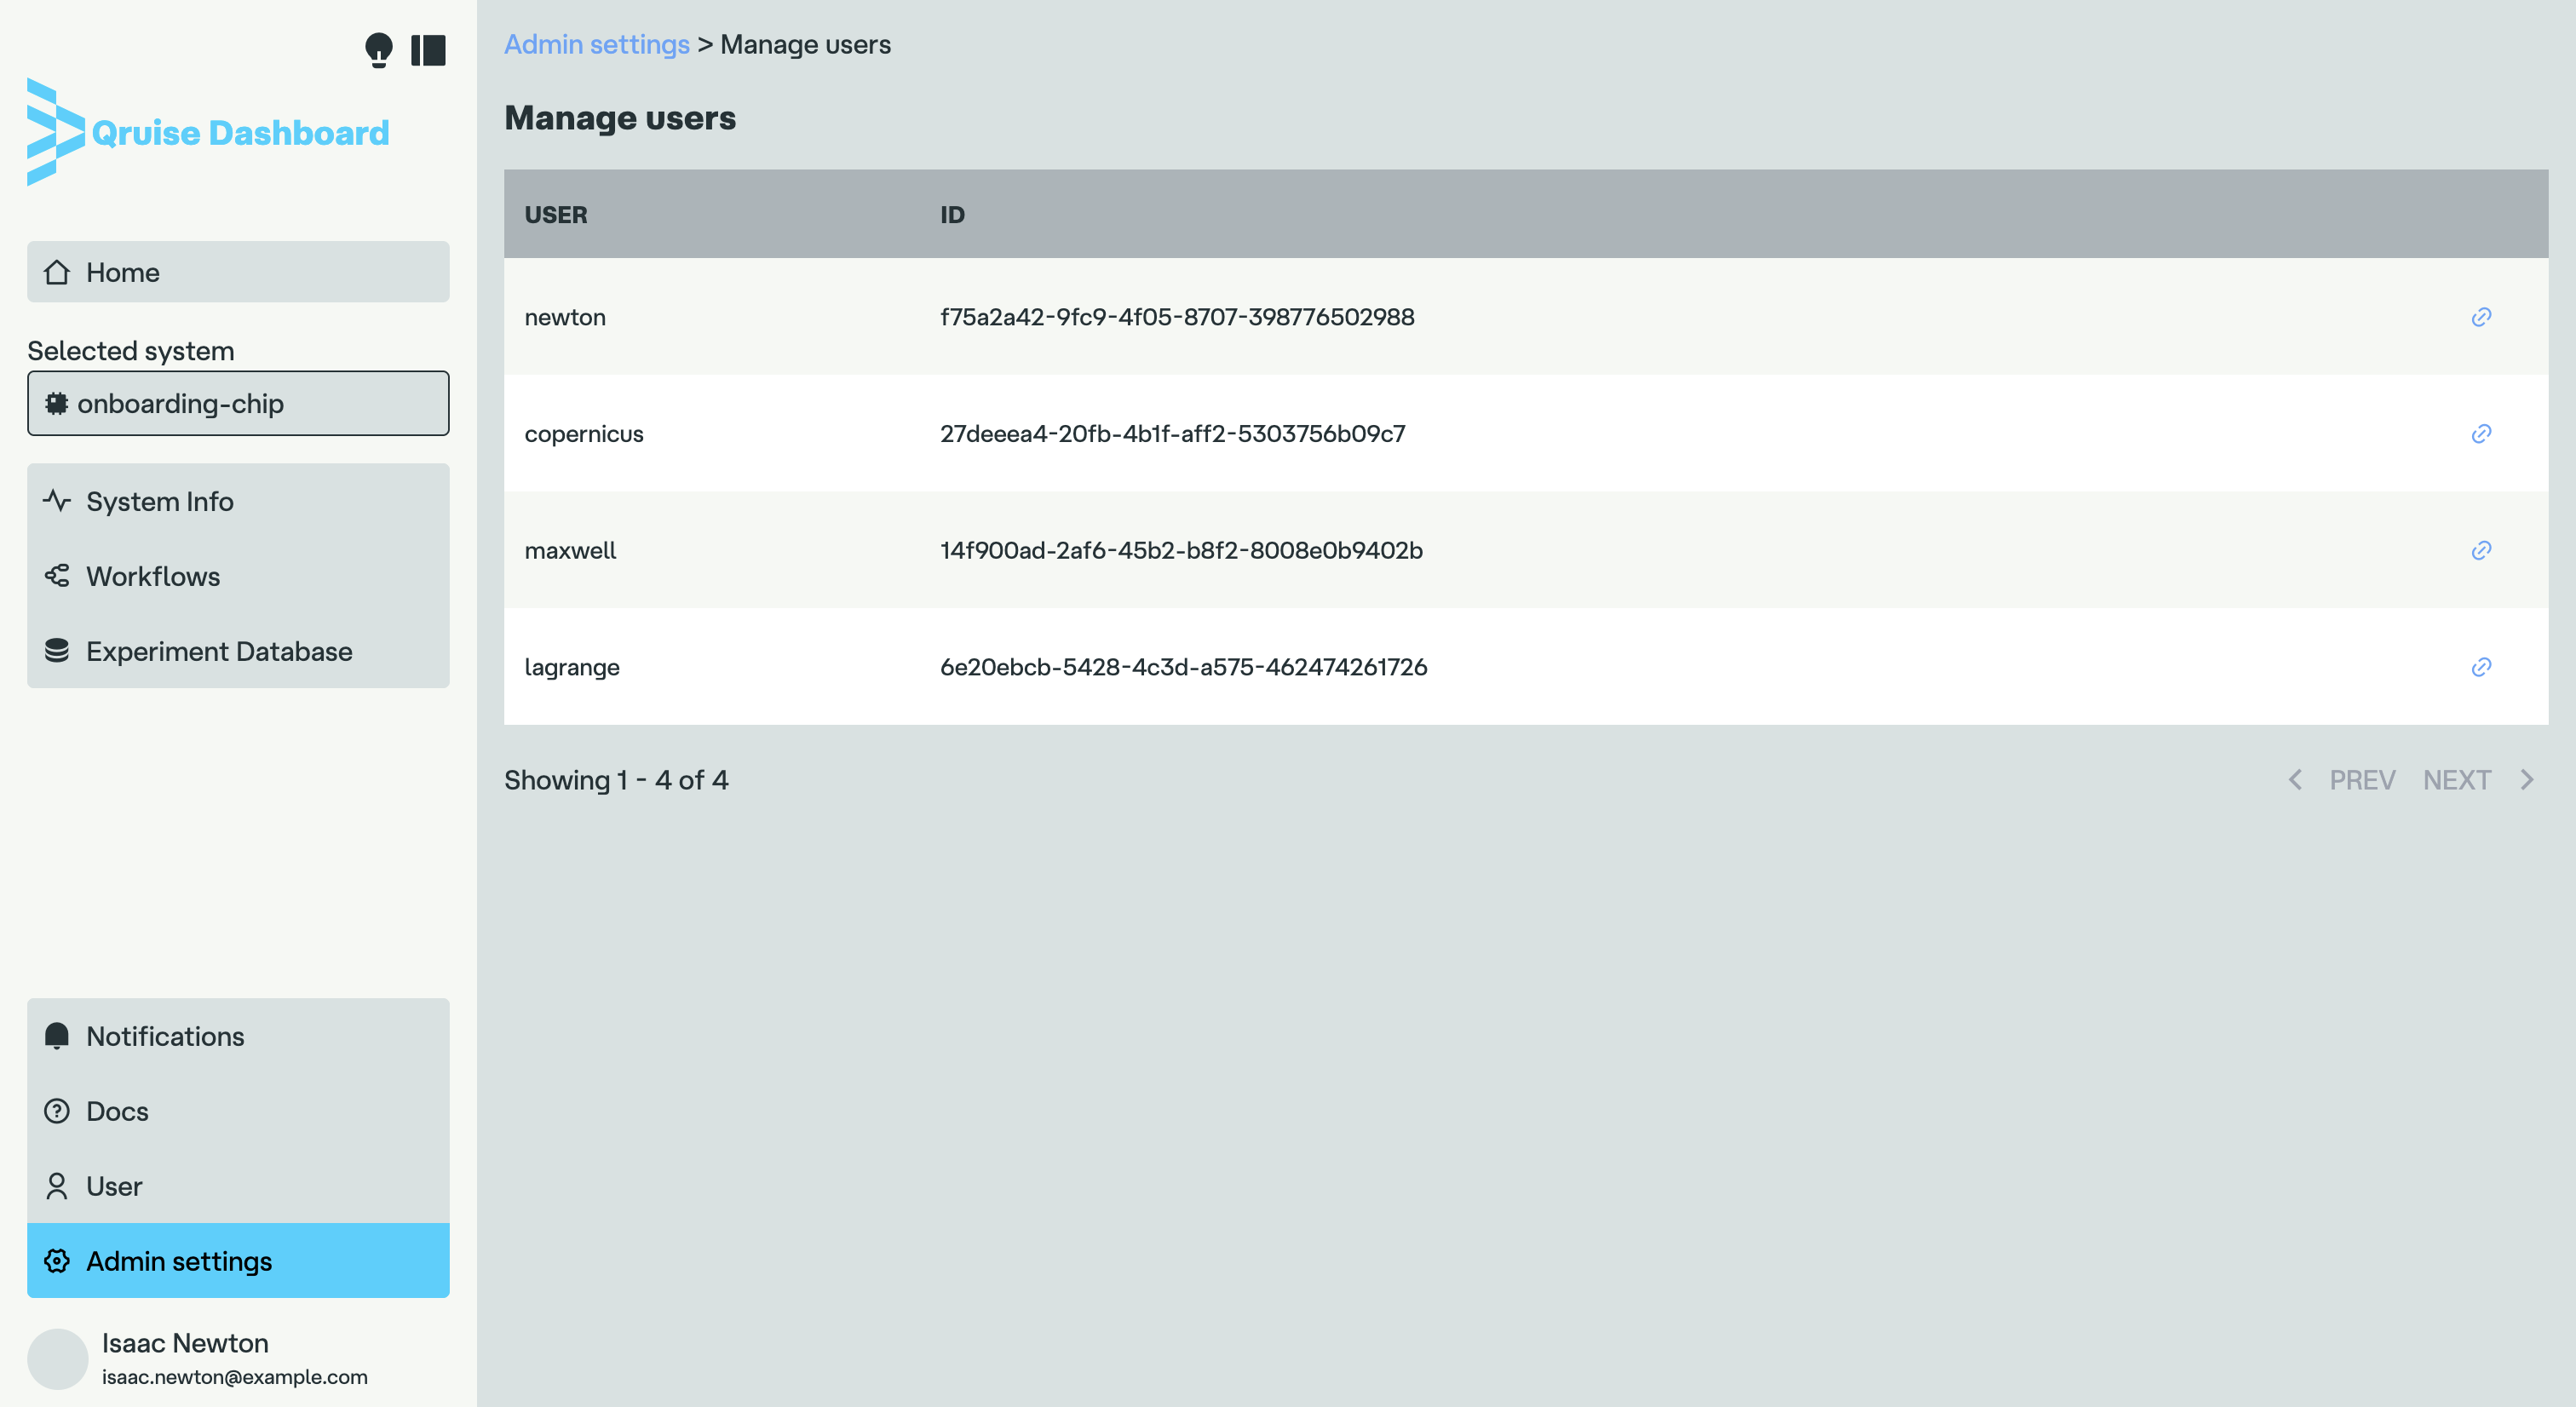
Task: Open System Info section
Action: [x=238, y=501]
